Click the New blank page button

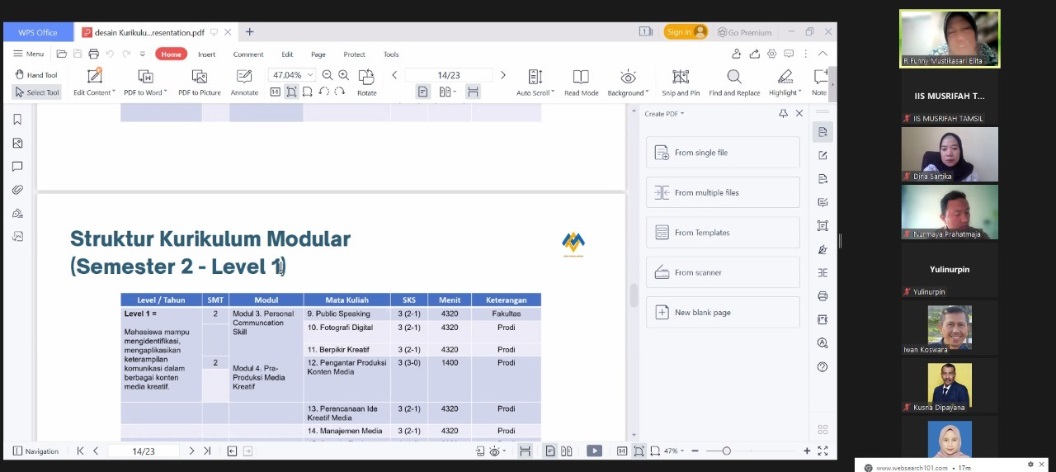(x=723, y=312)
